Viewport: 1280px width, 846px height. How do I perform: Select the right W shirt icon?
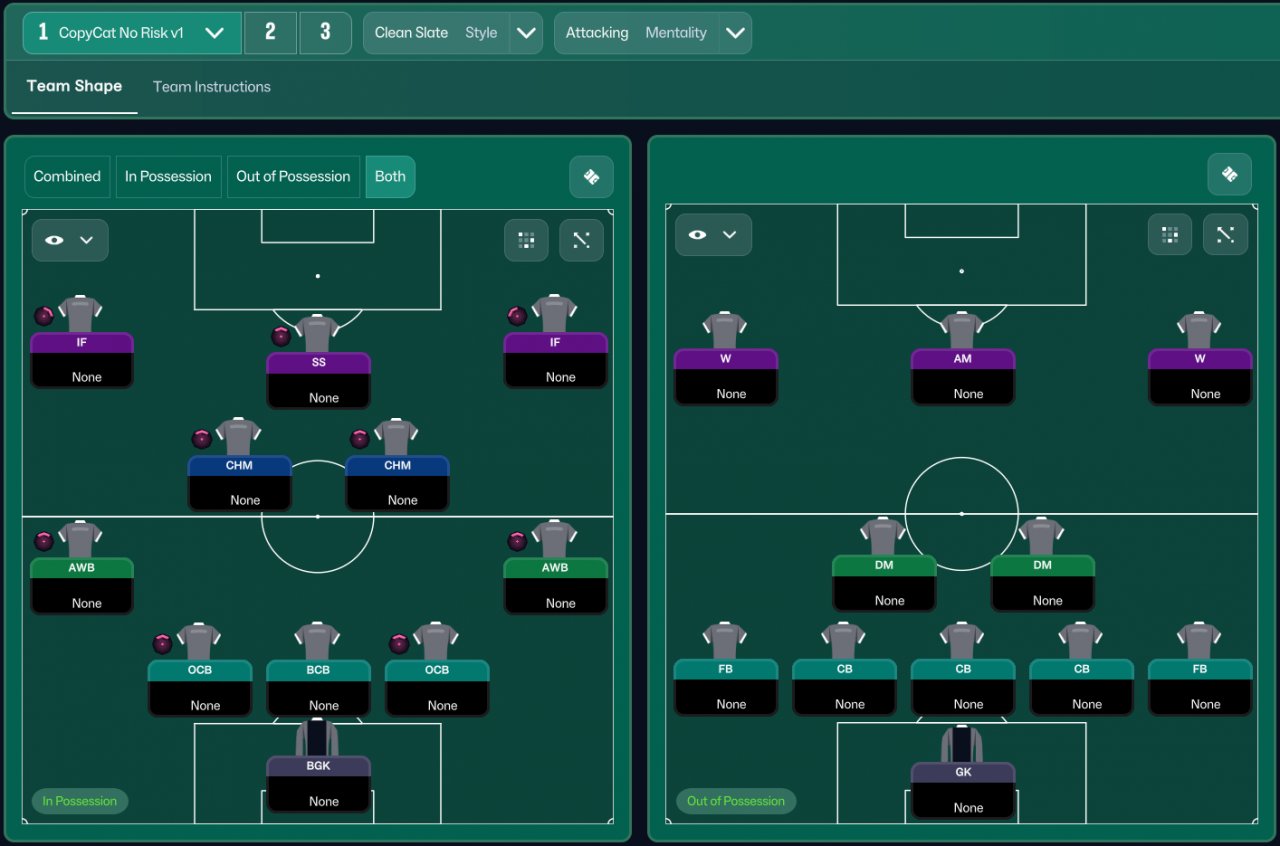[x=1199, y=330]
